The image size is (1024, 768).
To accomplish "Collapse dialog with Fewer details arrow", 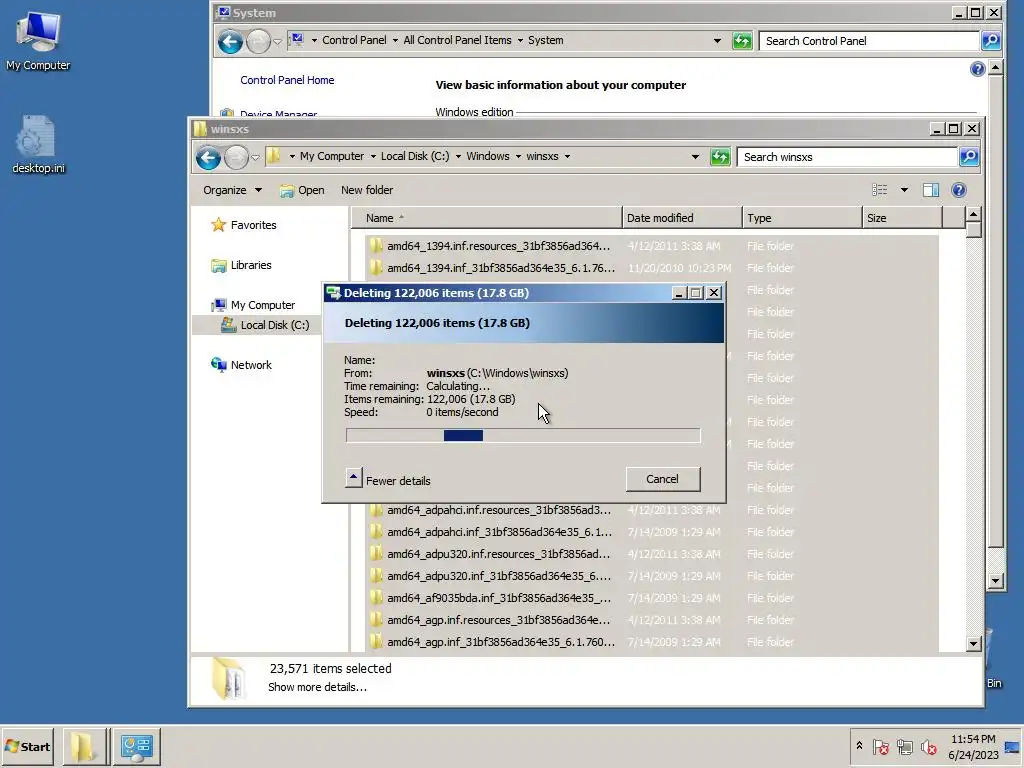I will pos(353,477).
